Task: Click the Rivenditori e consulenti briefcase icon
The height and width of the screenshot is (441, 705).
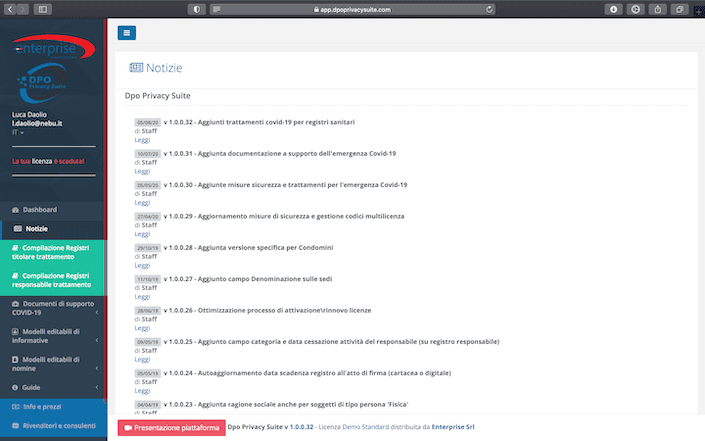Action: point(16,426)
